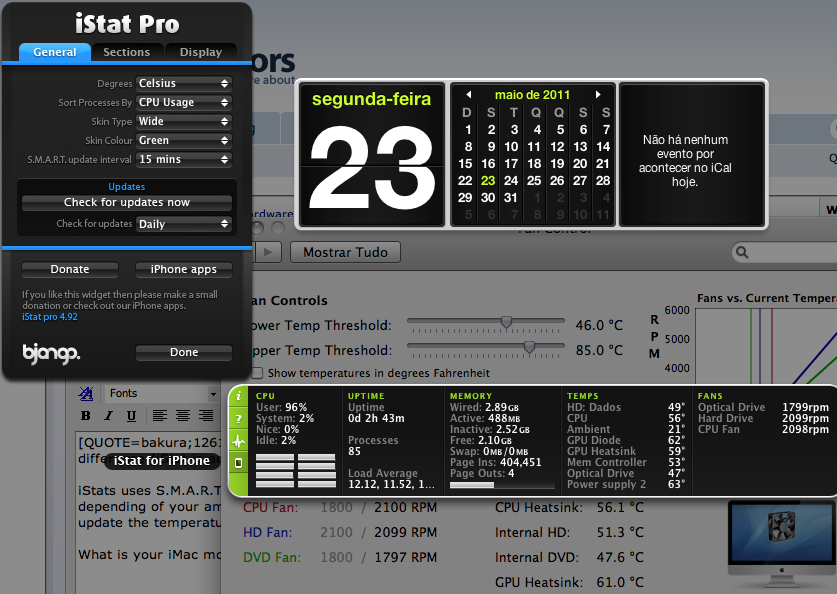
Task: Click the CPU heading in the iStat widget
Action: [x=265, y=396]
